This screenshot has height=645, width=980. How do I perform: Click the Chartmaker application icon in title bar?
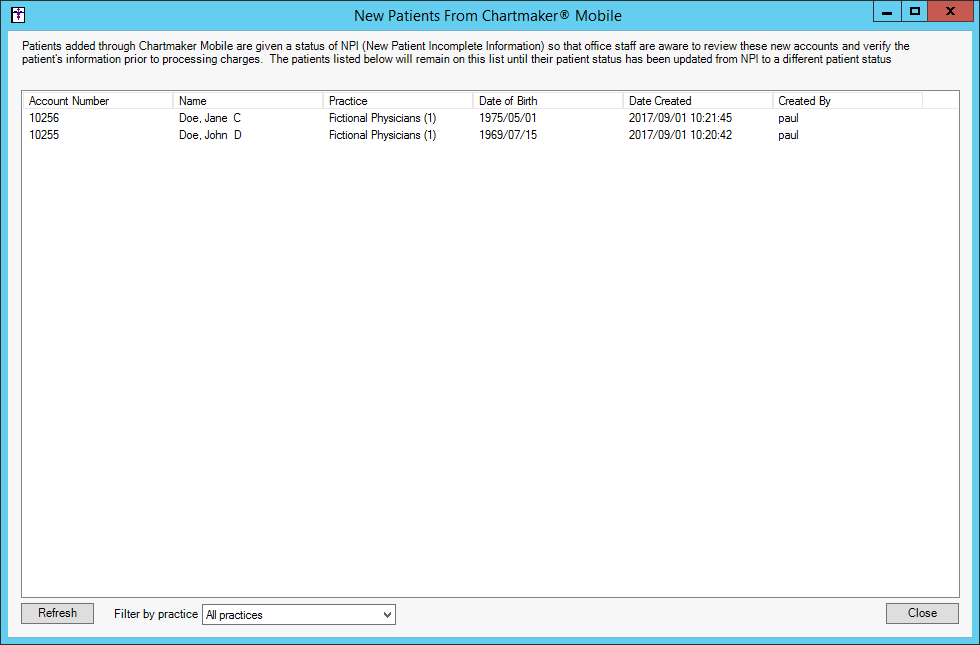tap(18, 15)
